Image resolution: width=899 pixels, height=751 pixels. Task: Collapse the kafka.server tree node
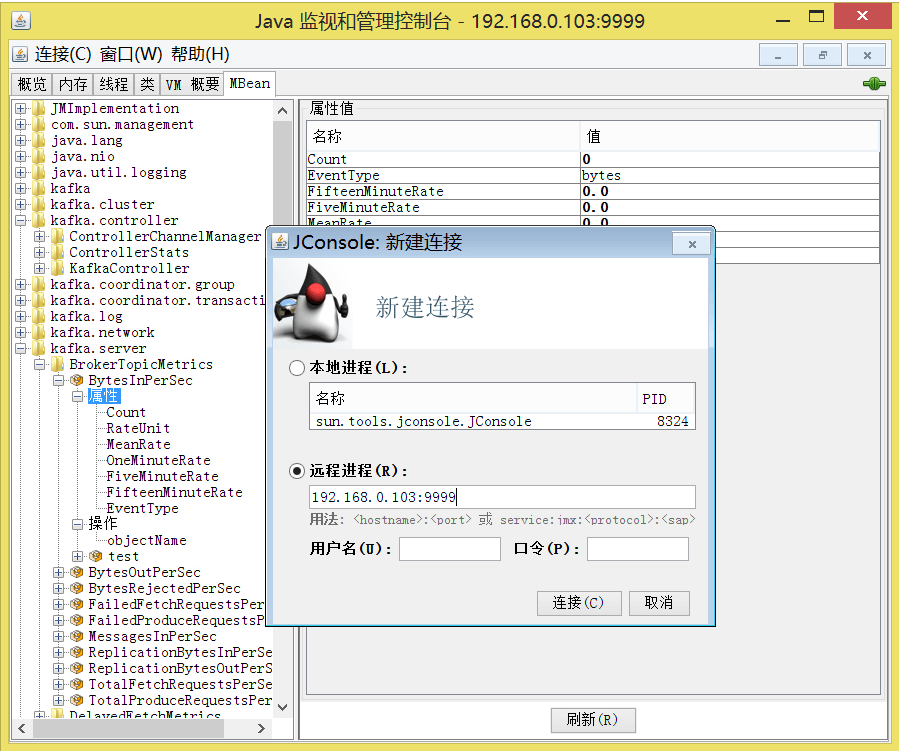(21, 348)
